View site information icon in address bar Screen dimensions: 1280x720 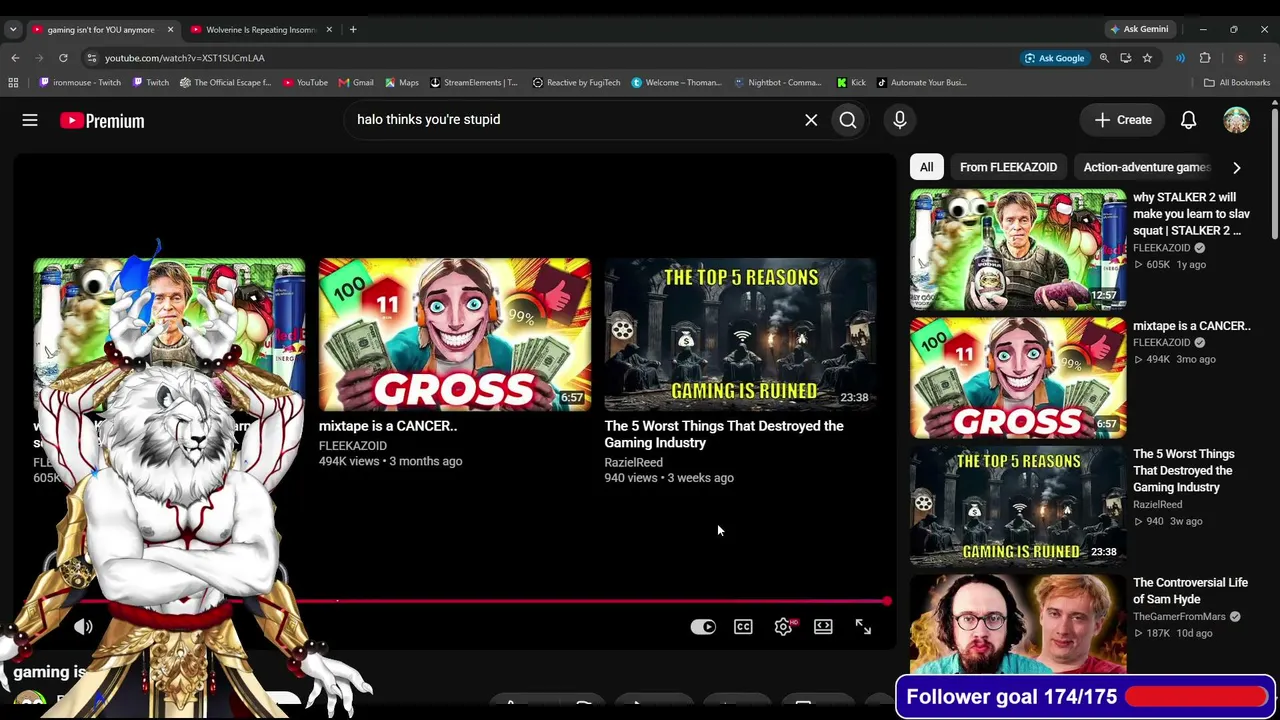click(92, 58)
